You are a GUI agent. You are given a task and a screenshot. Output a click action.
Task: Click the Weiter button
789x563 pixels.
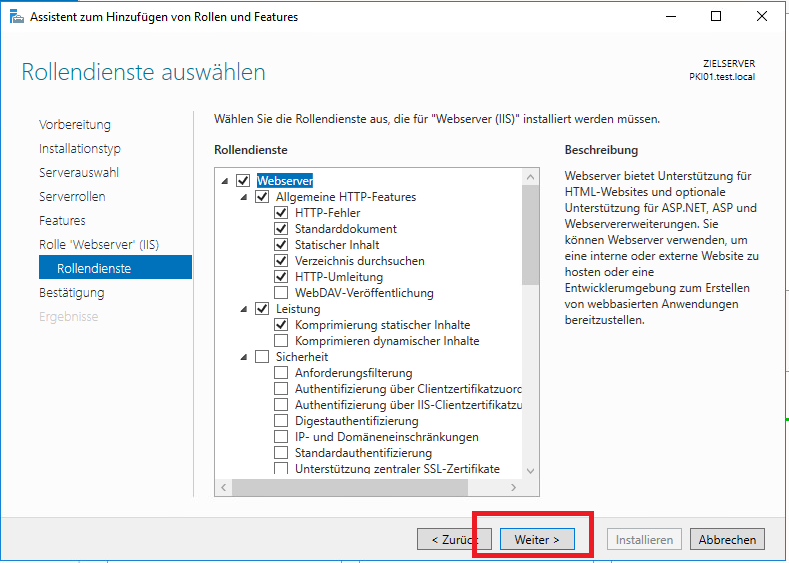[537, 540]
